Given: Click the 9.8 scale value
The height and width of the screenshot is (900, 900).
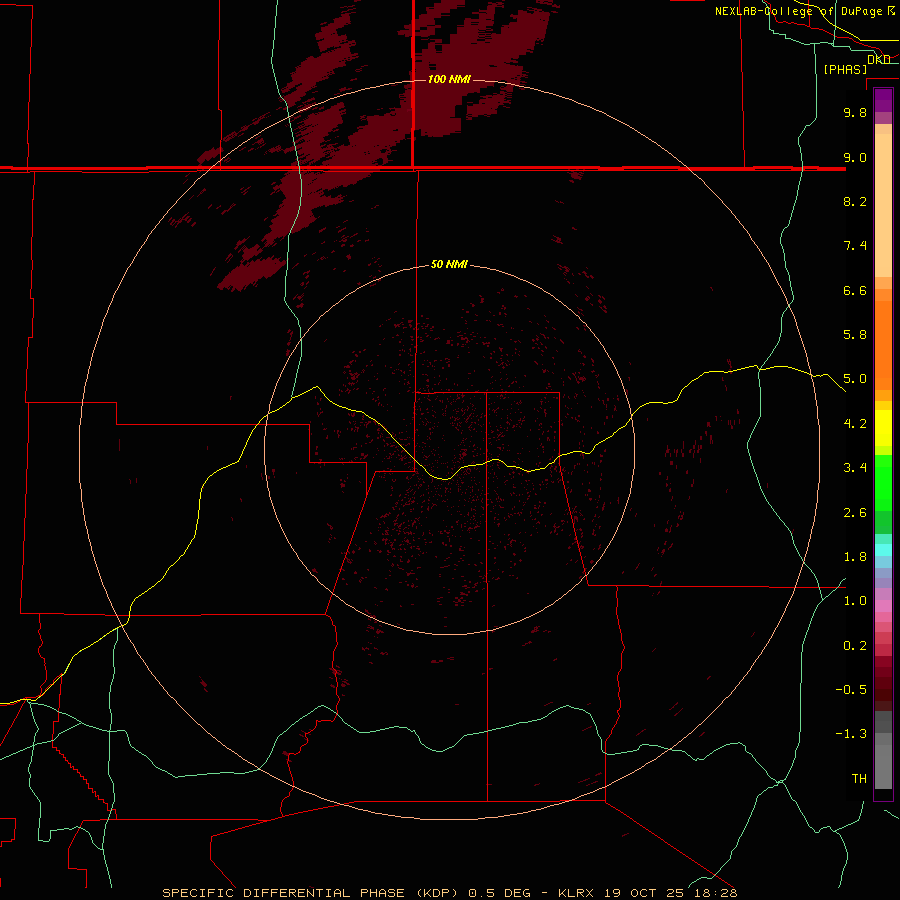Looking at the screenshot, I should click(855, 112).
